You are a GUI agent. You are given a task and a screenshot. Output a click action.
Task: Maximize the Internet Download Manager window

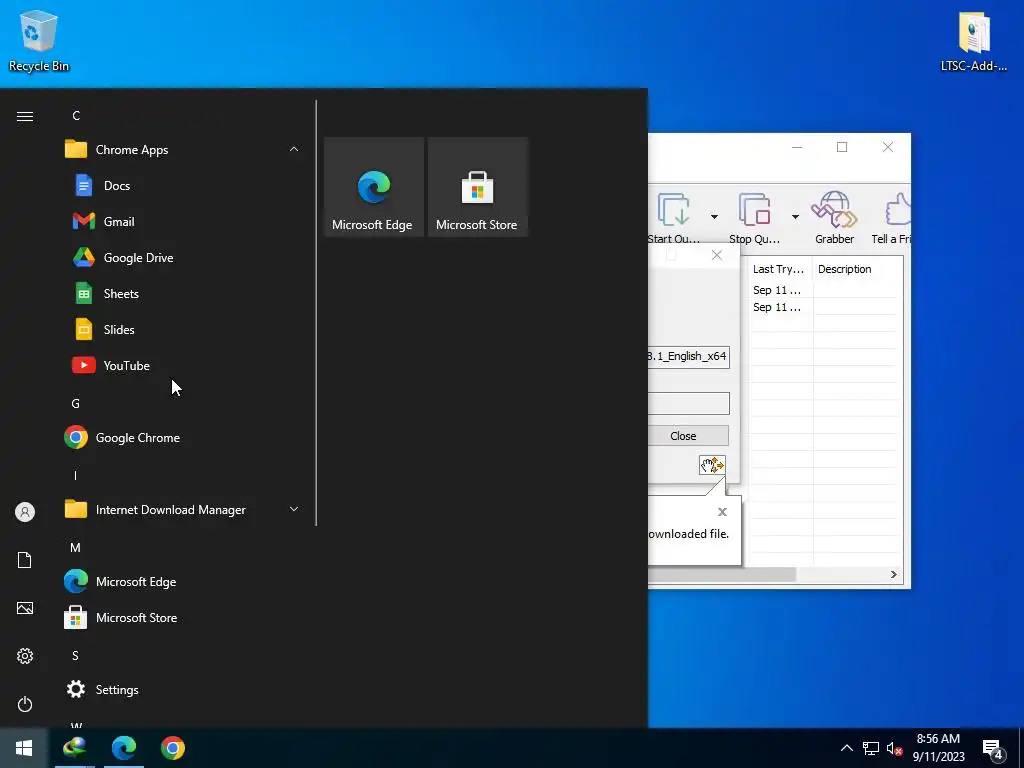[842, 148]
